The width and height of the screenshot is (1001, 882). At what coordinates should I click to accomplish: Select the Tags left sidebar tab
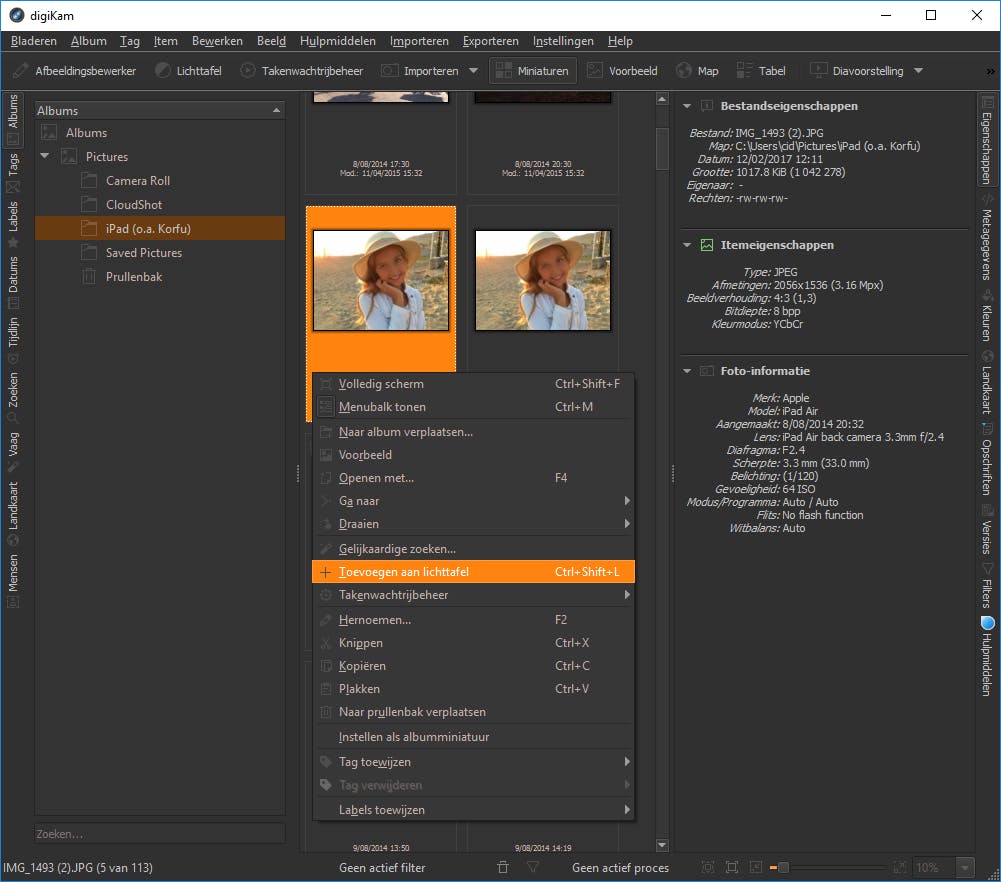(13, 172)
